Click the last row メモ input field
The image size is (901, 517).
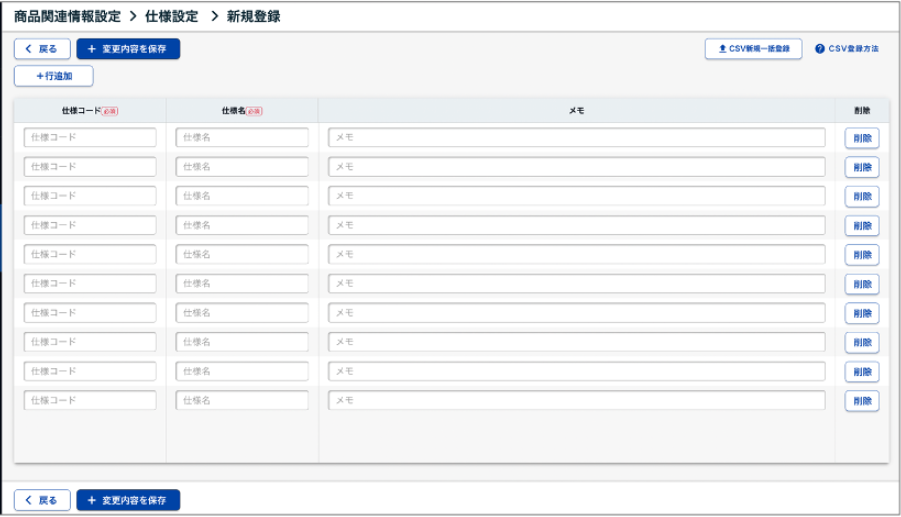coord(576,401)
